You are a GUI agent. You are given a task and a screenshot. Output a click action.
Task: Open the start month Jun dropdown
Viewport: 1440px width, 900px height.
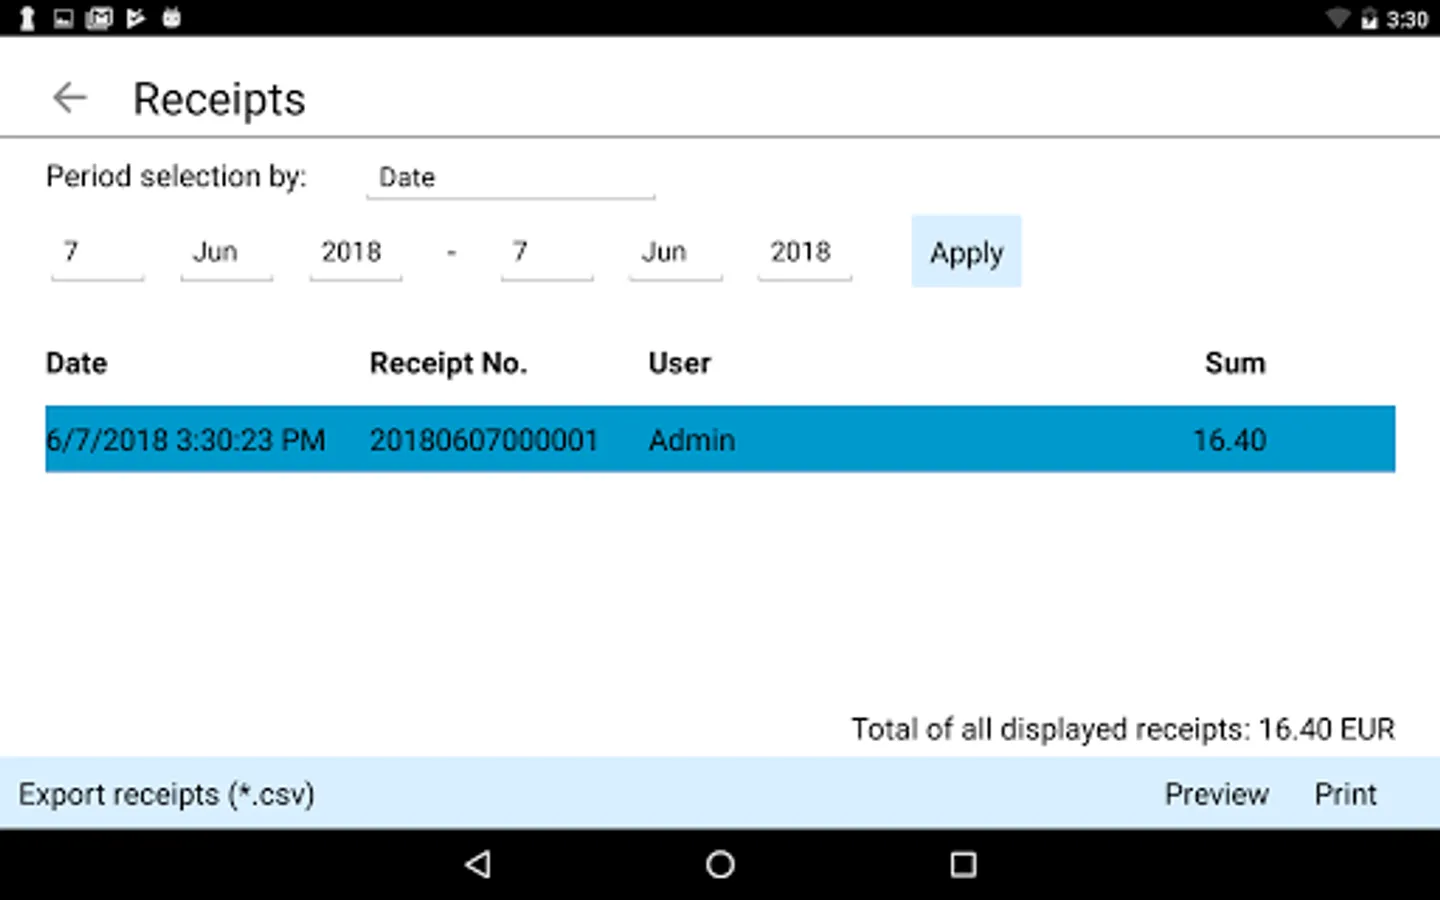tap(226, 252)
